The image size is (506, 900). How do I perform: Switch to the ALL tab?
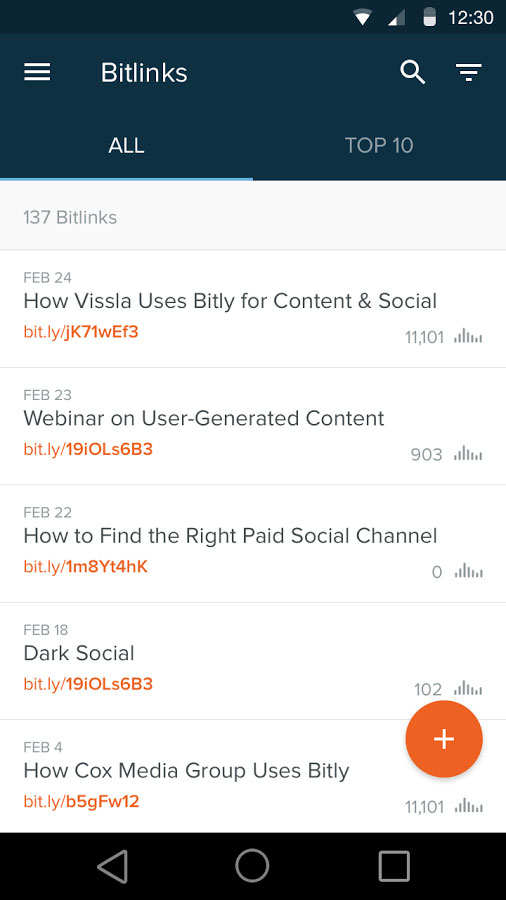(126, 145)
